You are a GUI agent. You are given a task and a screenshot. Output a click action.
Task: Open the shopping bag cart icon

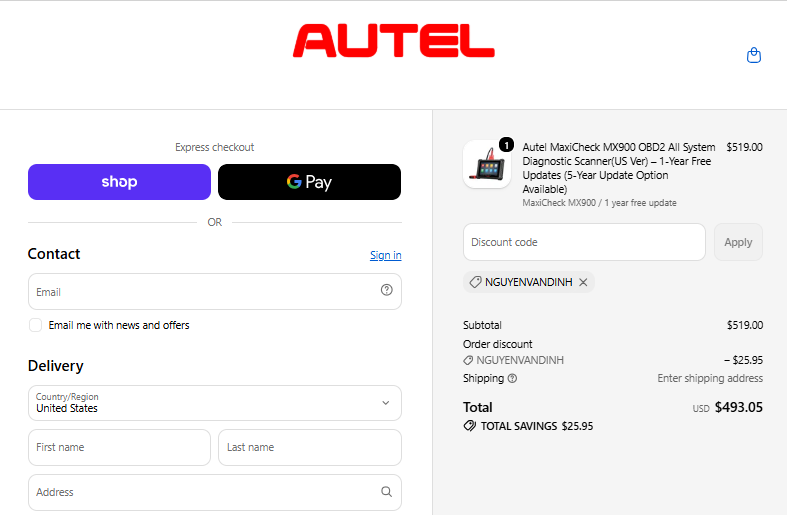pyautogui.click(x=754, y=55)
